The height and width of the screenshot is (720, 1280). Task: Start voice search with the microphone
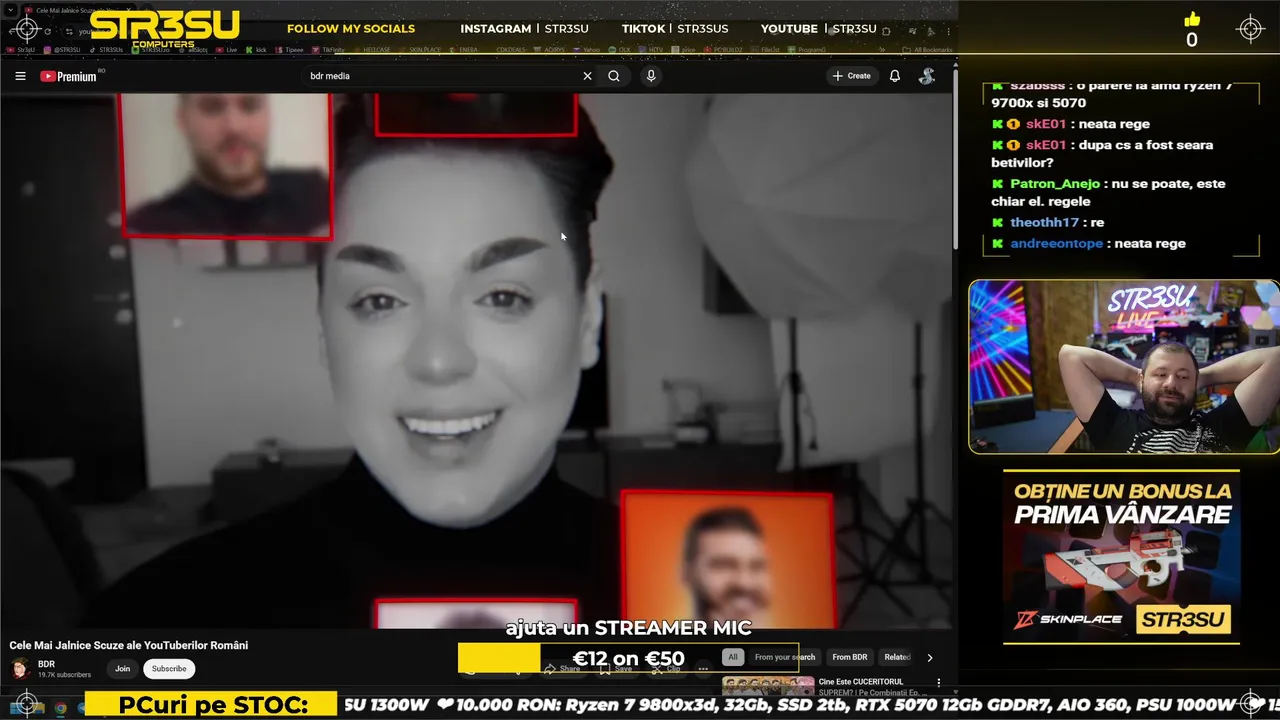point(651,76)
